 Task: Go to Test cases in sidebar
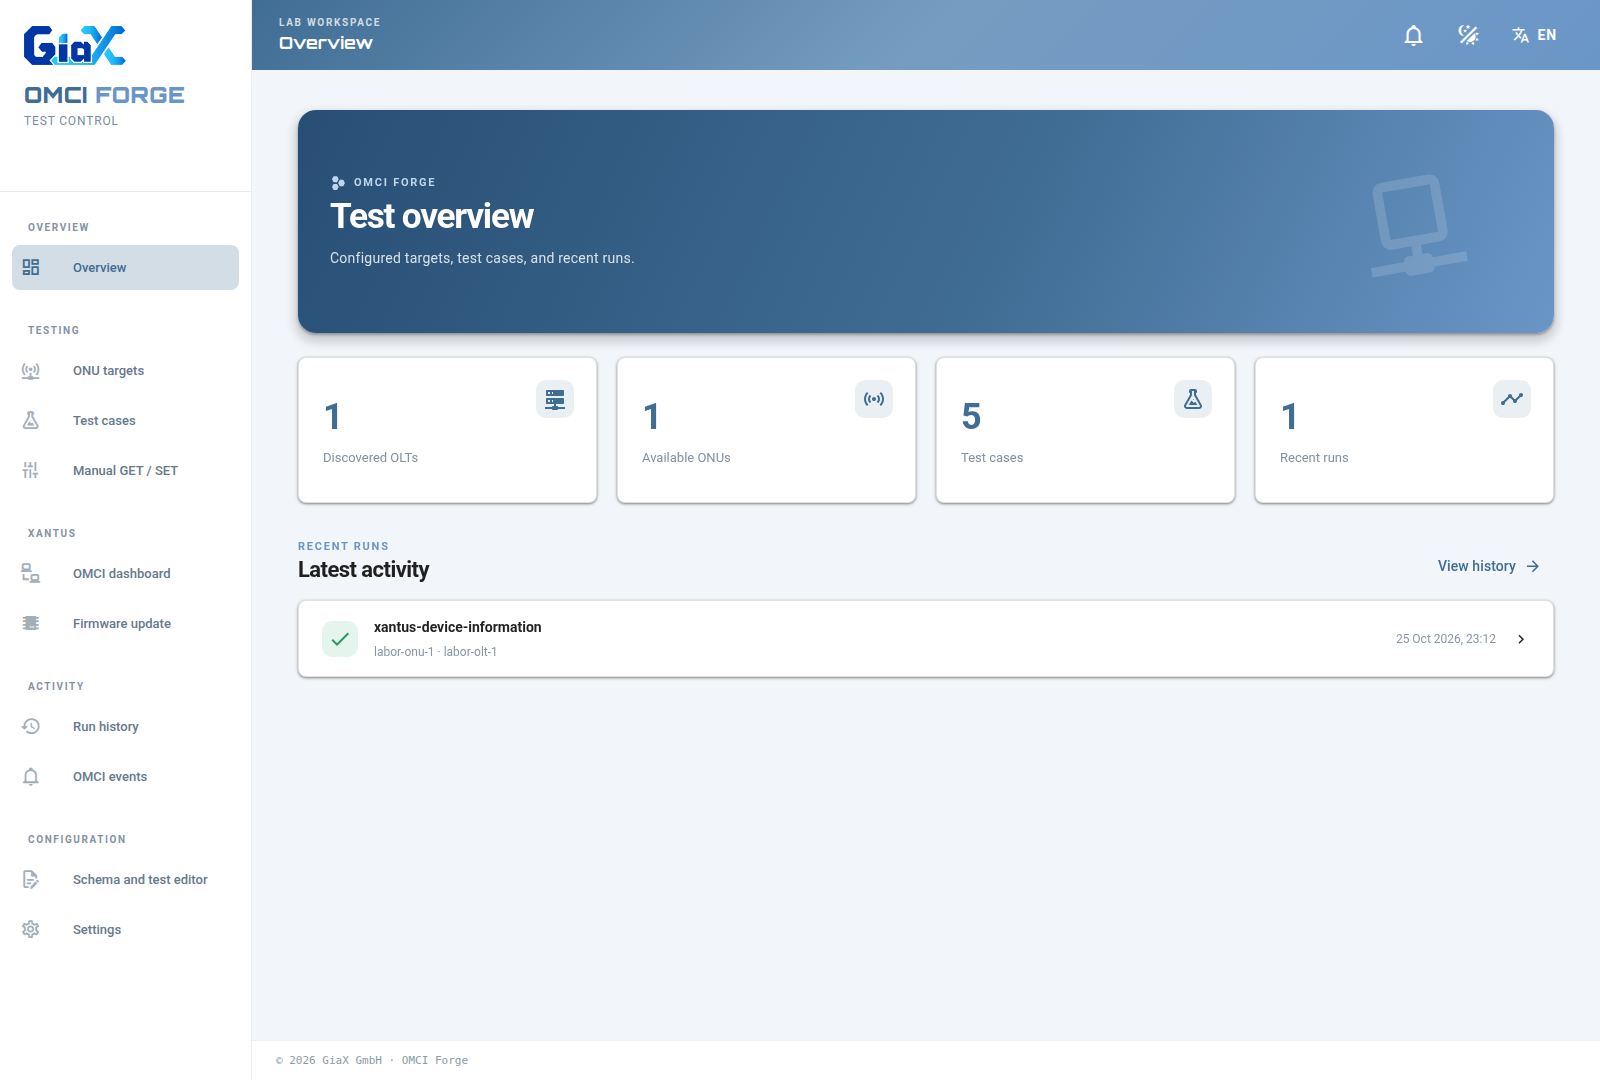[x=125, y=420]
